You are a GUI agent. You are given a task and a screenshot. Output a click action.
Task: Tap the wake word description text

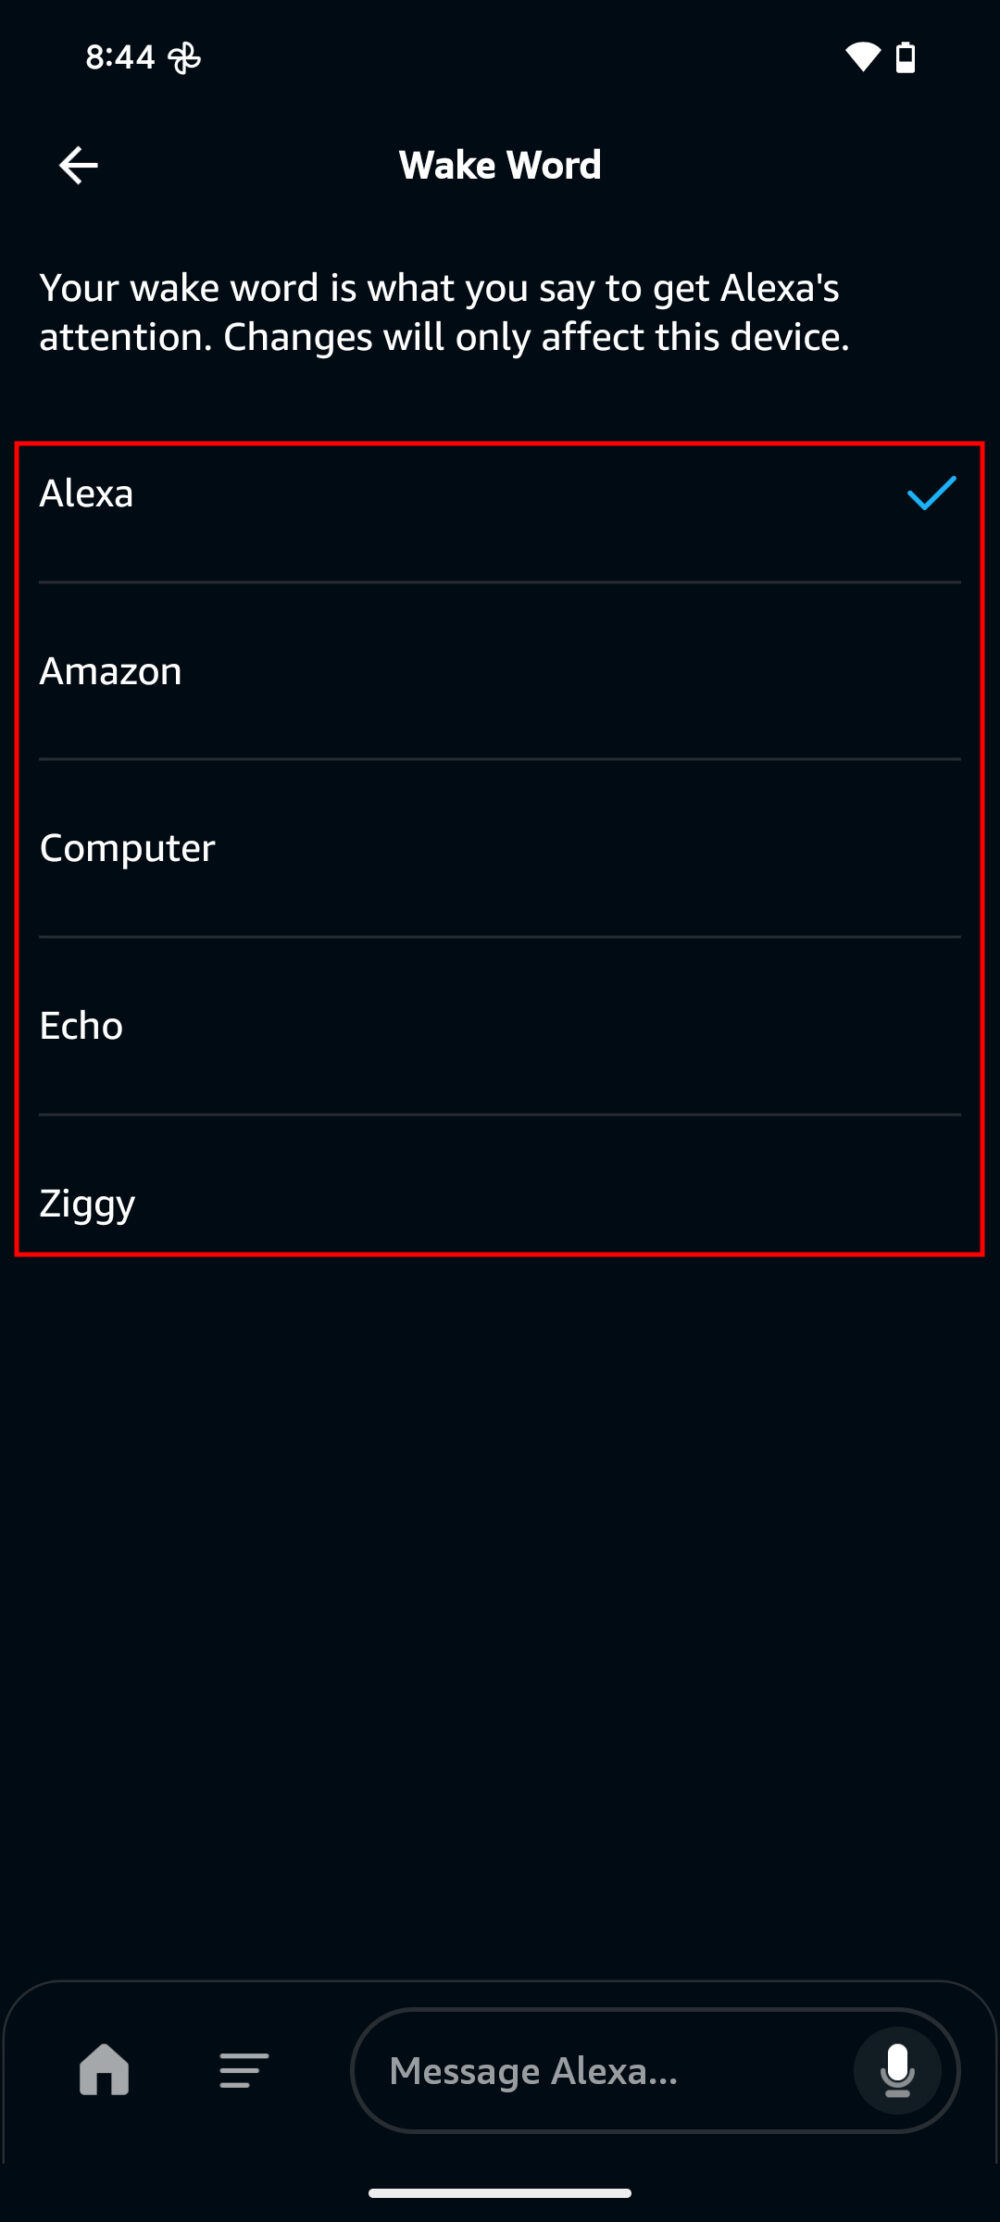pyautogui.click(x=444, y=311)
